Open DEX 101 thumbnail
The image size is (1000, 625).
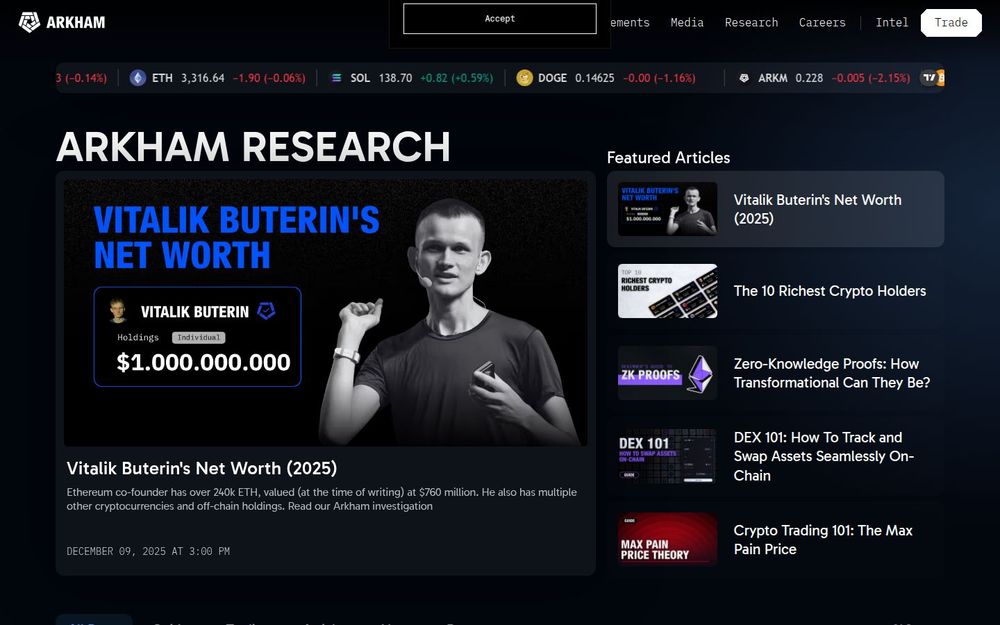click(x=667, y=457)
